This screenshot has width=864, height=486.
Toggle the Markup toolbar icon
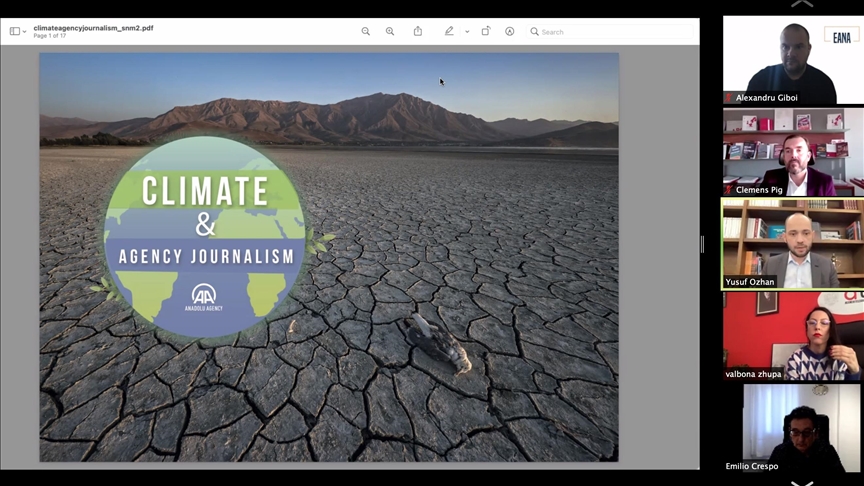510,32
